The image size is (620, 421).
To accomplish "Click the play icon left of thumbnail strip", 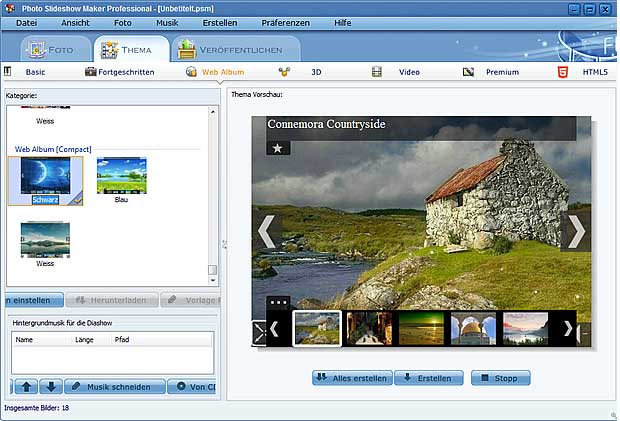I will point(259,333).
